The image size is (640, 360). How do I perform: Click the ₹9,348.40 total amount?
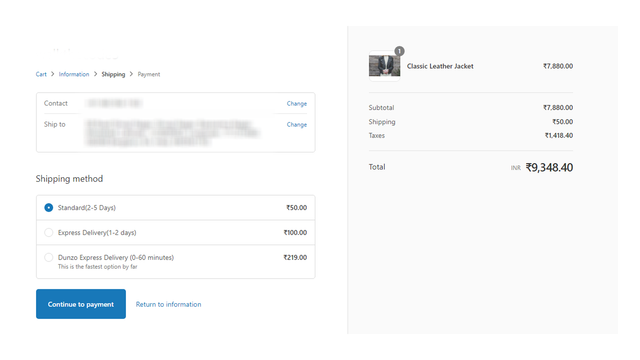coord(549,167)
